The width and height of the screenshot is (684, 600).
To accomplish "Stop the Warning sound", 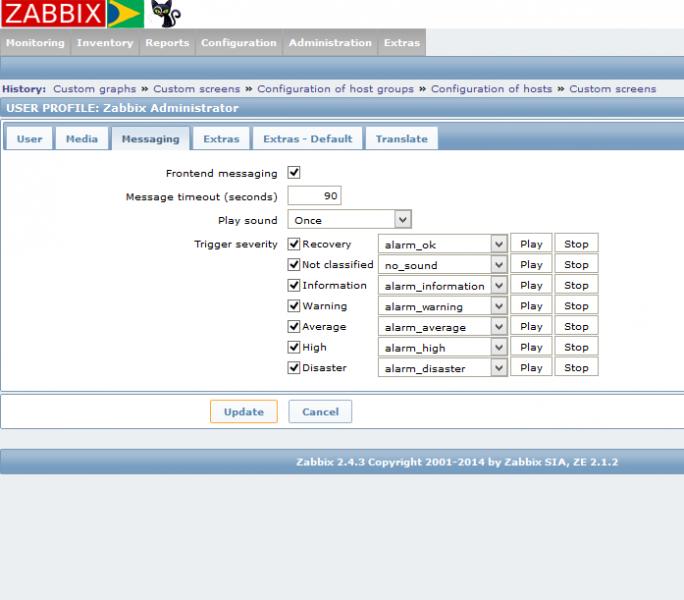I will click(576, 305).
